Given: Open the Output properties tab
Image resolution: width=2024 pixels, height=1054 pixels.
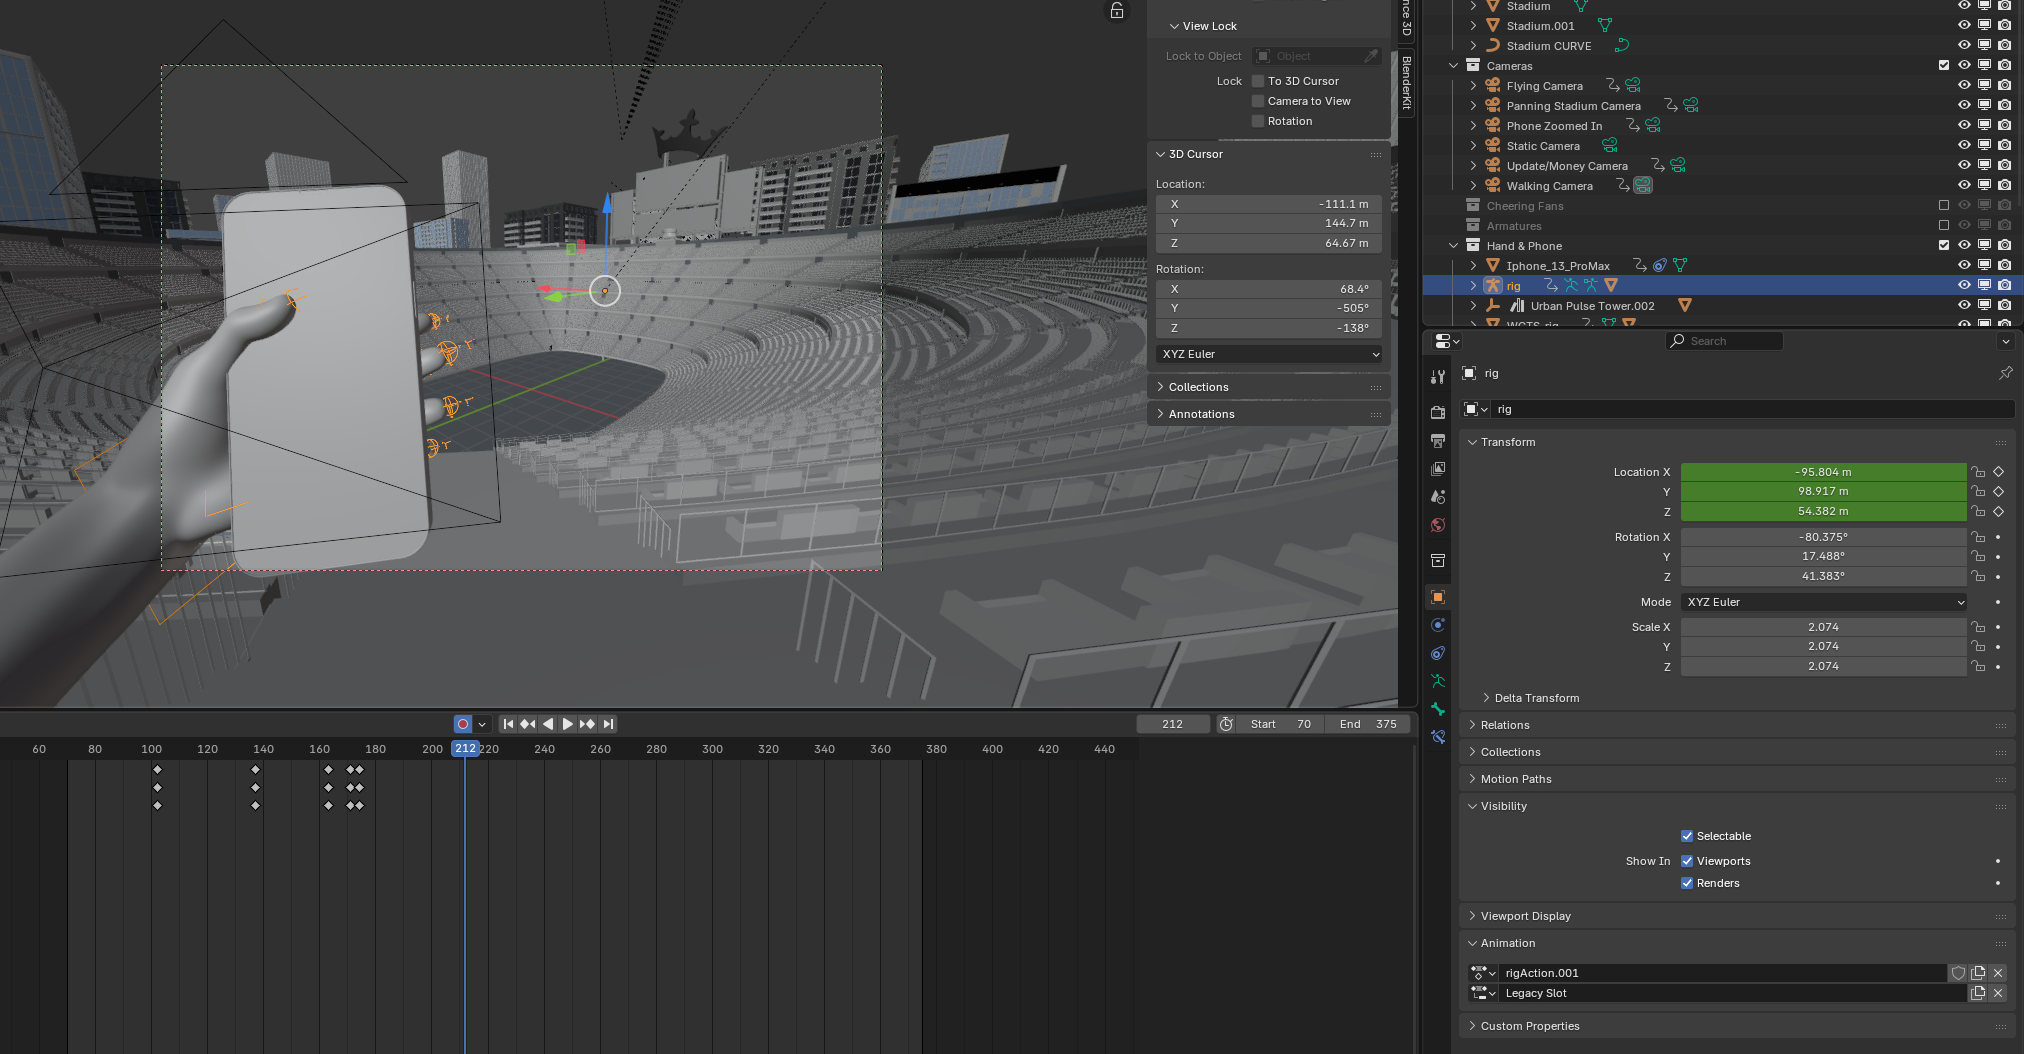Looking at the screenshot, I should pos(1438,440).
